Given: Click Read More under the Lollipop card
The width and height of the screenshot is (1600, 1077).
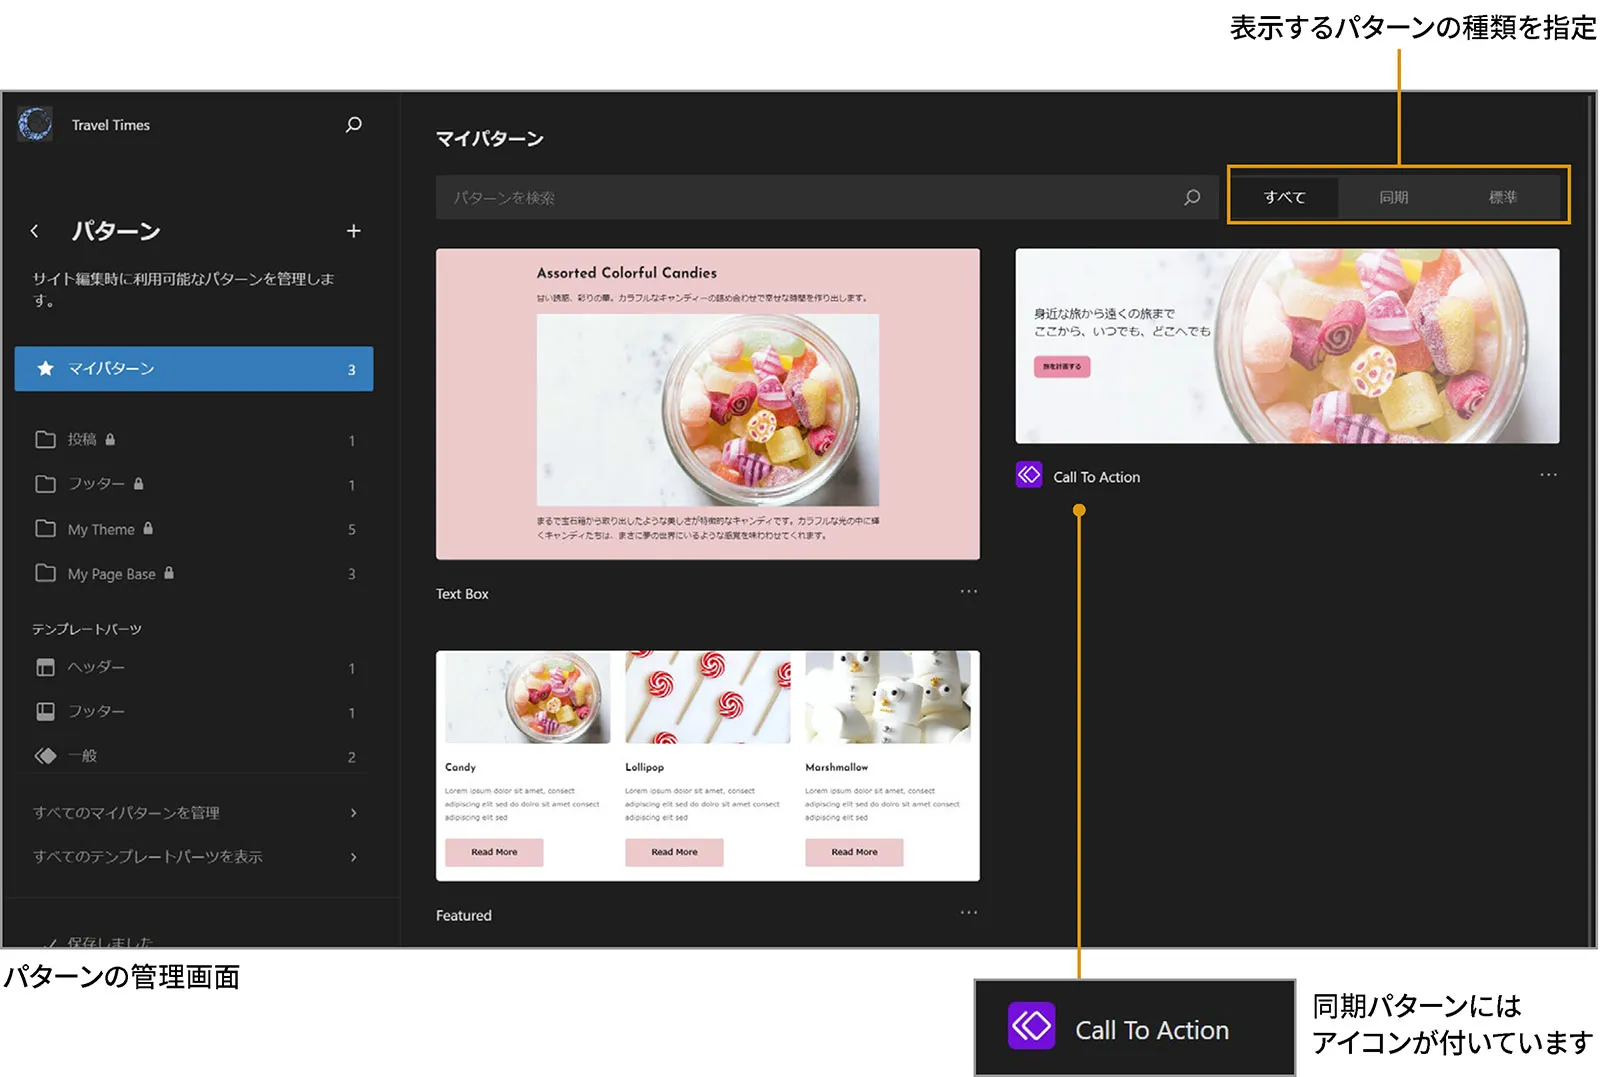Looking at the screenshot, I should 674,852.
